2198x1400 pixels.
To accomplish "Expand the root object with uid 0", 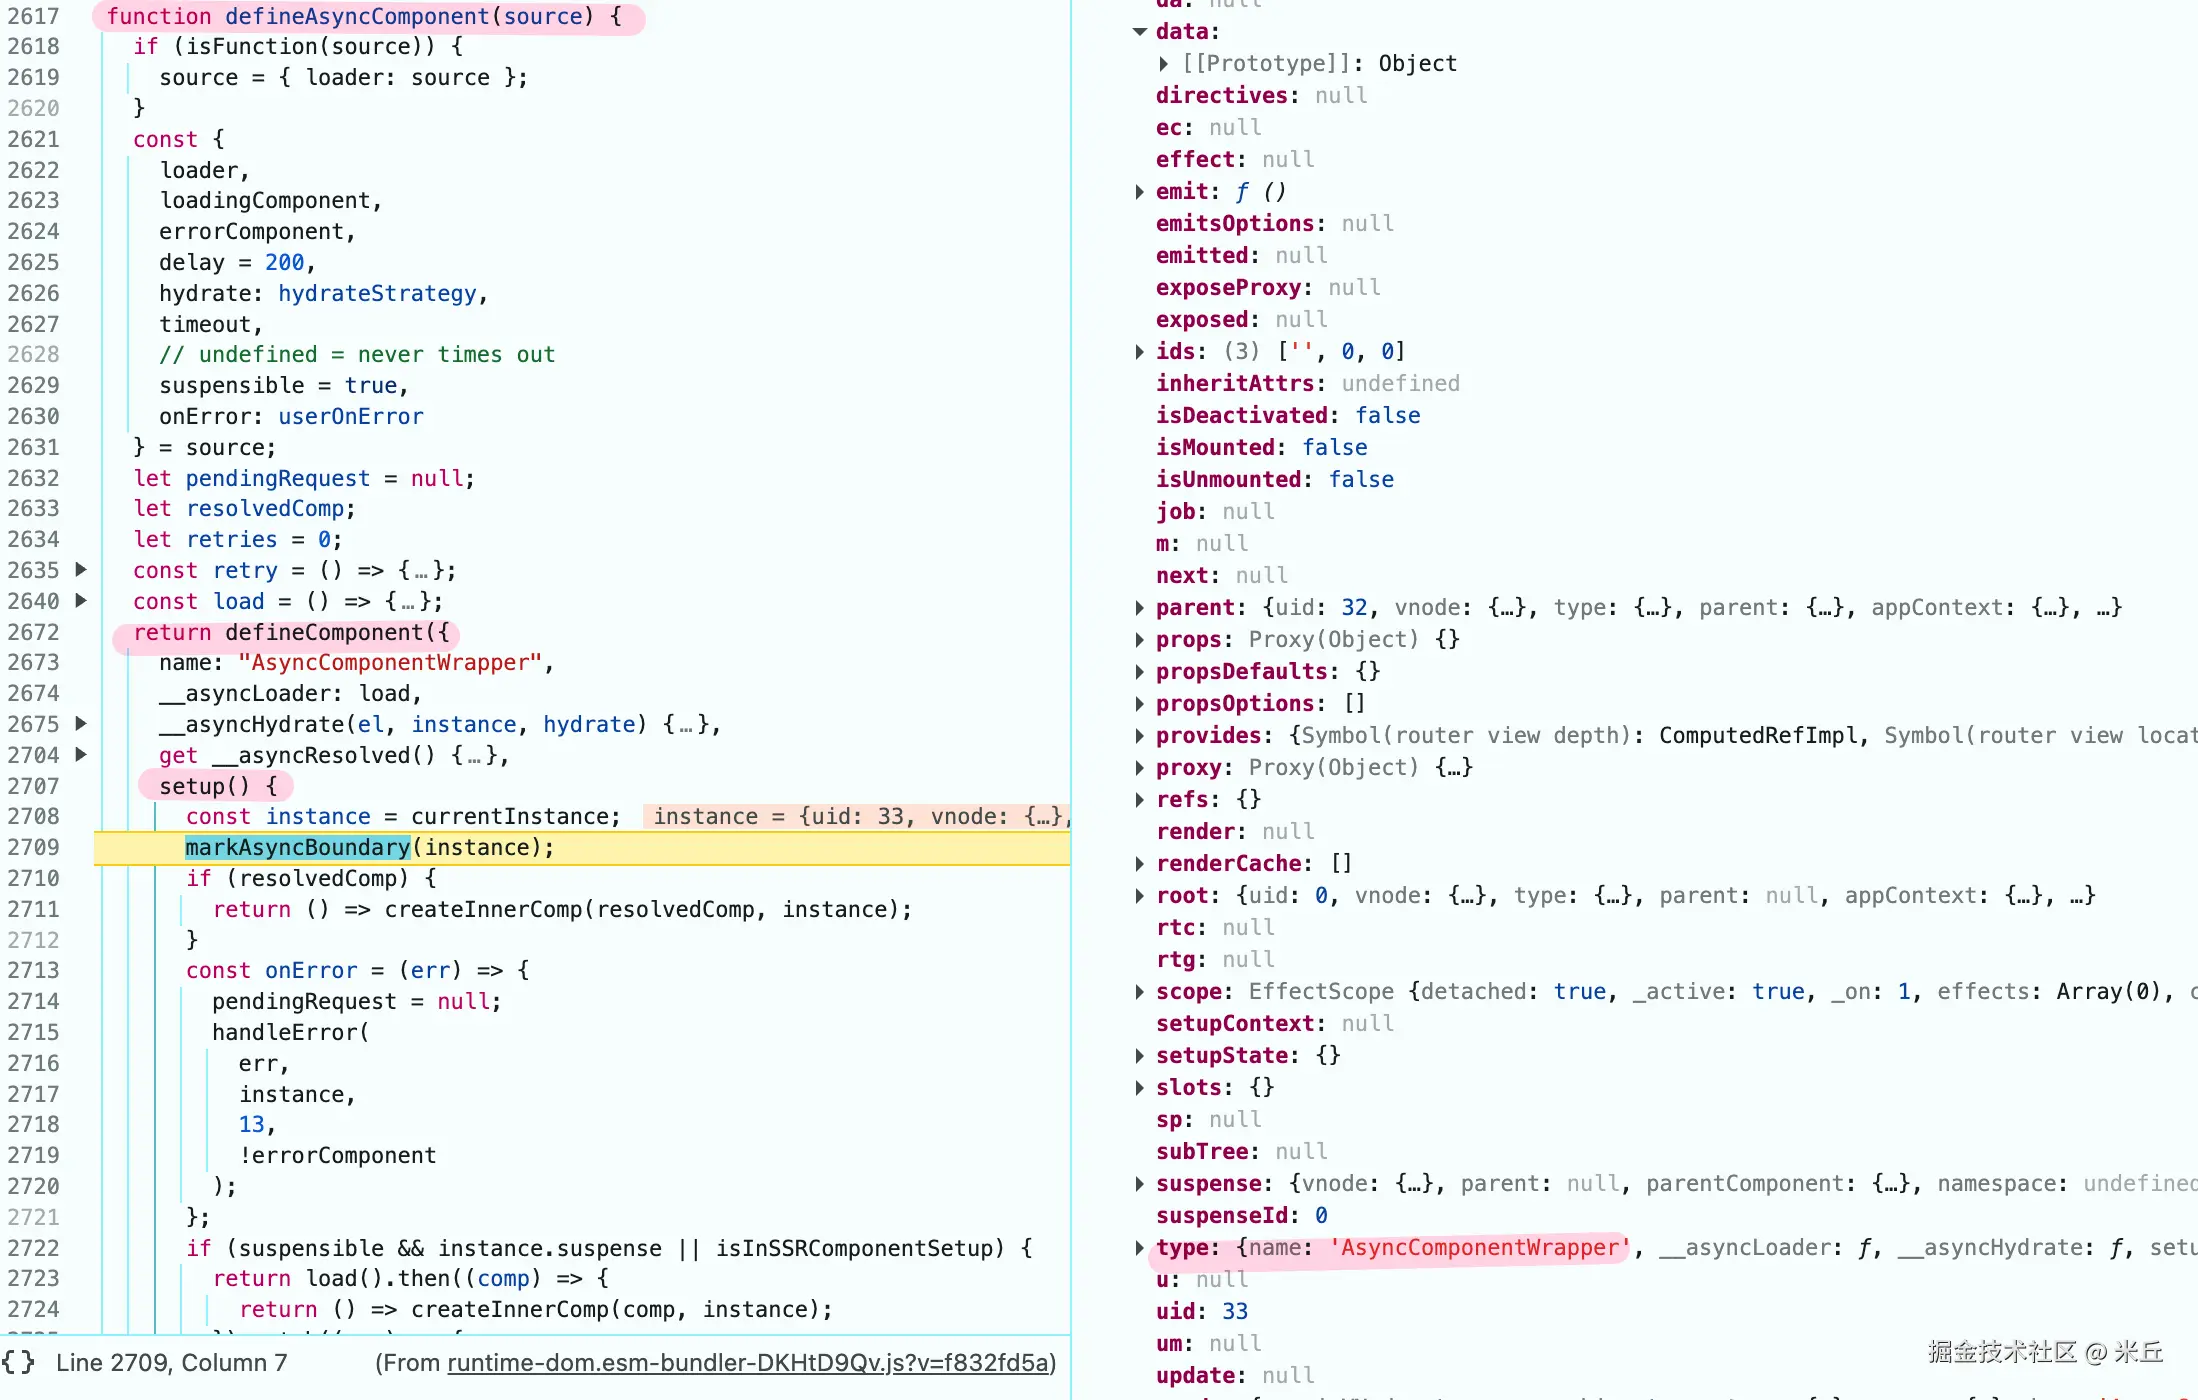I will pyautogui.click(x=1139, y=896).
